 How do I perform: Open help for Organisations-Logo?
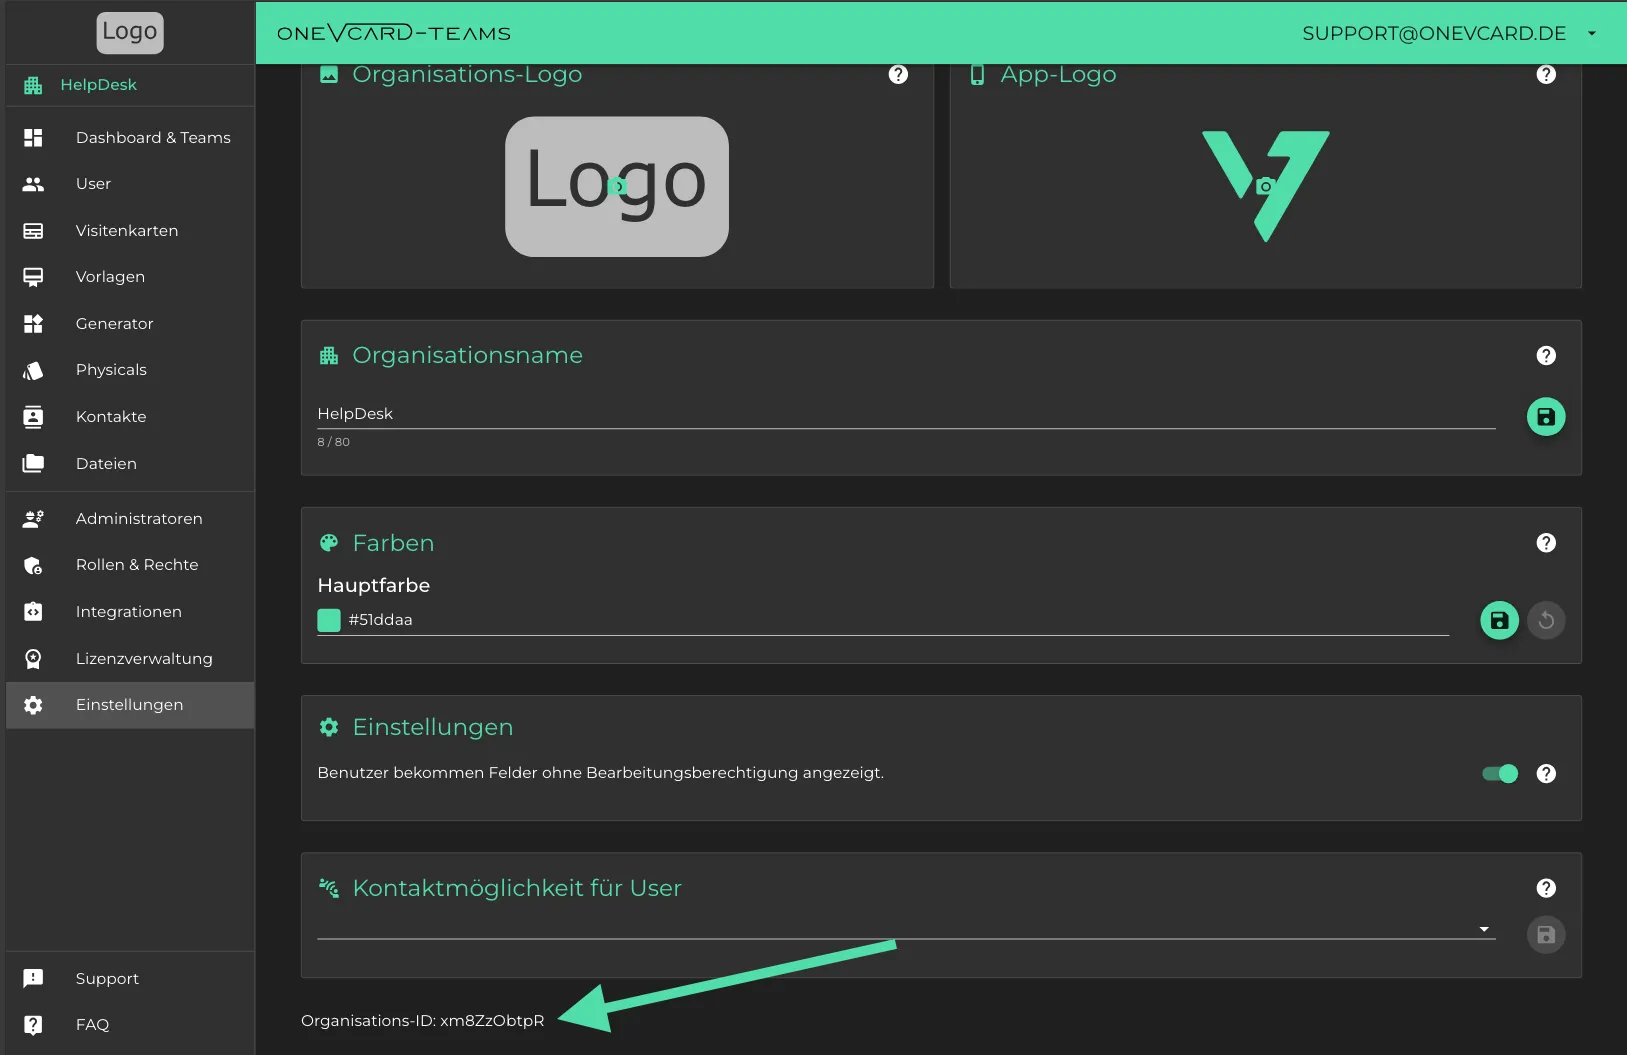[x=898, y=74]
